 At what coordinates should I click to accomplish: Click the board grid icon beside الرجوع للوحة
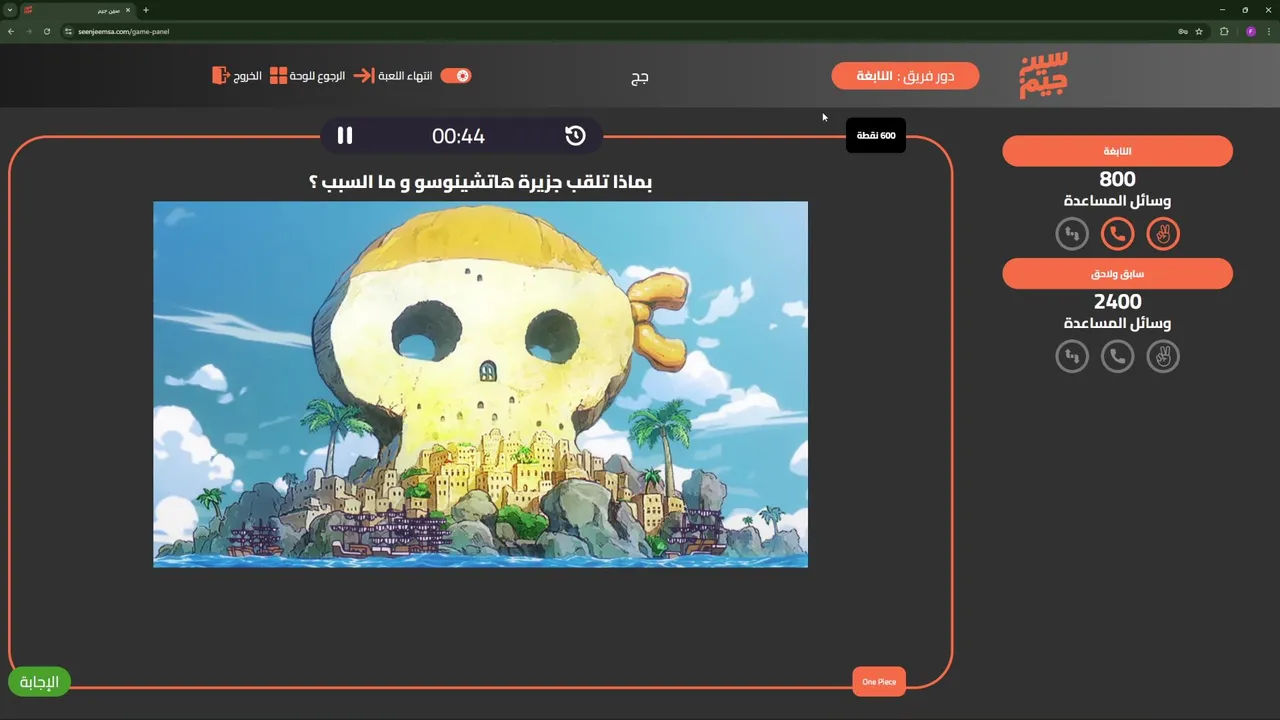click(x=278, y=76)
